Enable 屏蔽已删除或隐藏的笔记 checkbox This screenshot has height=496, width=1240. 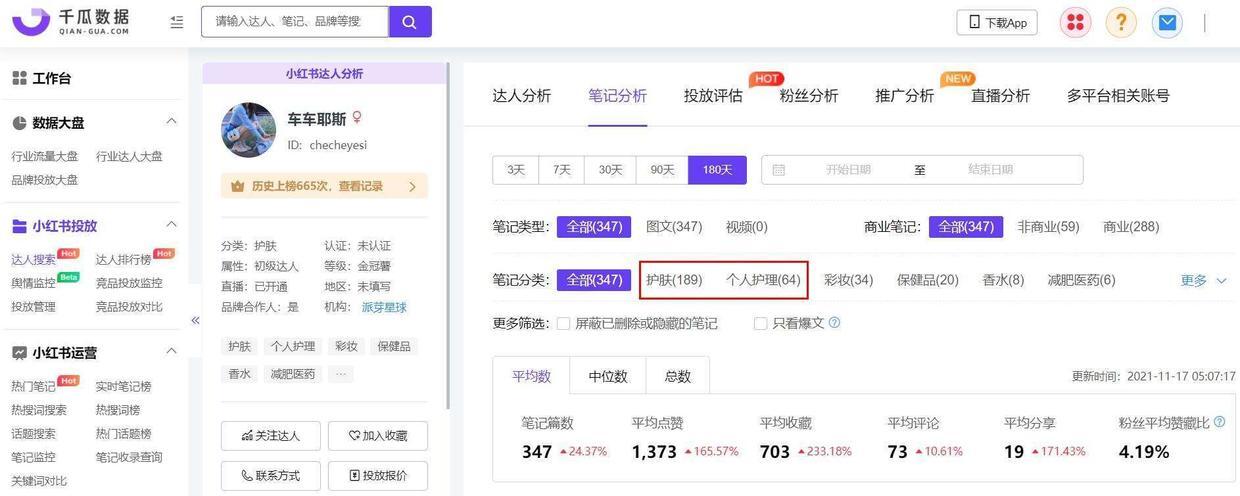[x=563, y=324]
